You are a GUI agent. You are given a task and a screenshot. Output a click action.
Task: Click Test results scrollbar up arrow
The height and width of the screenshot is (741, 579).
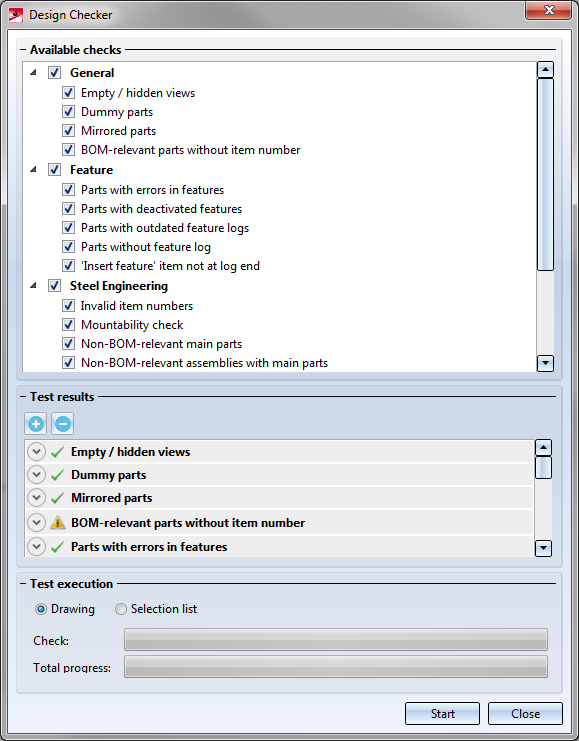[543, 448]
